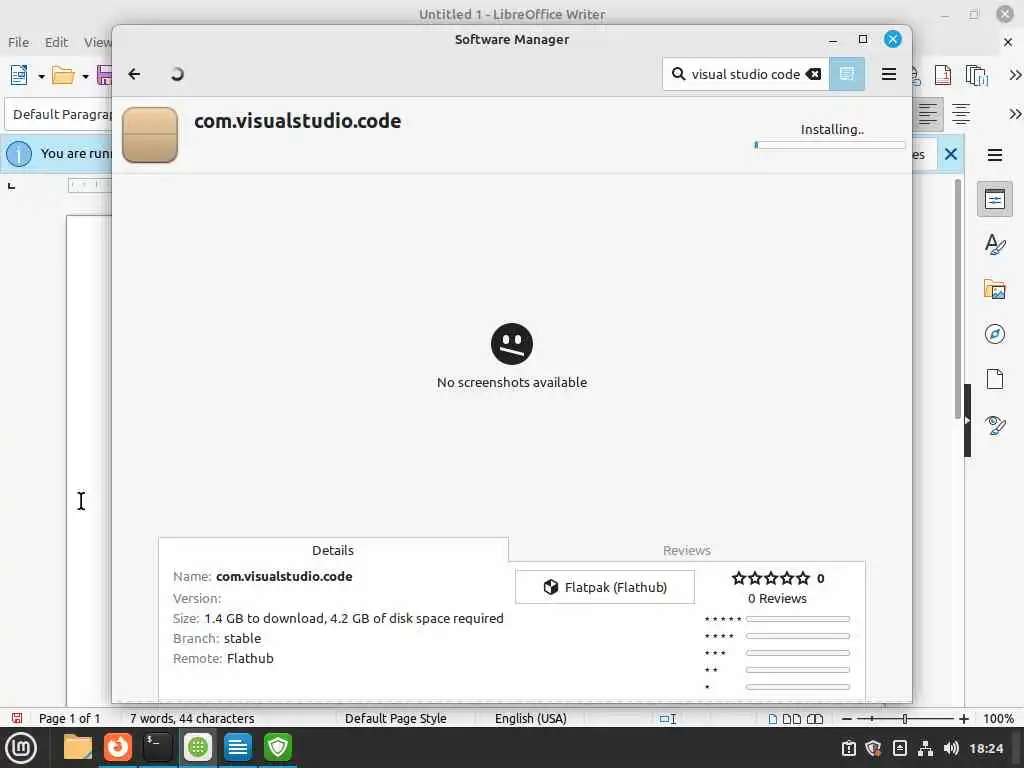
Task: Select single-page view layout
Action: click(773, 719)
